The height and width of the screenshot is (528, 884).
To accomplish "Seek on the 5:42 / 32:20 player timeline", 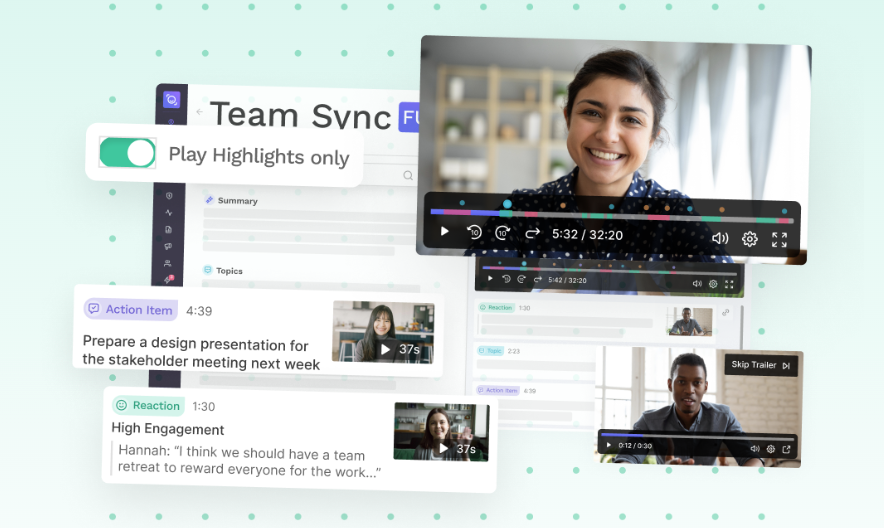I will [x=609, y=270].
